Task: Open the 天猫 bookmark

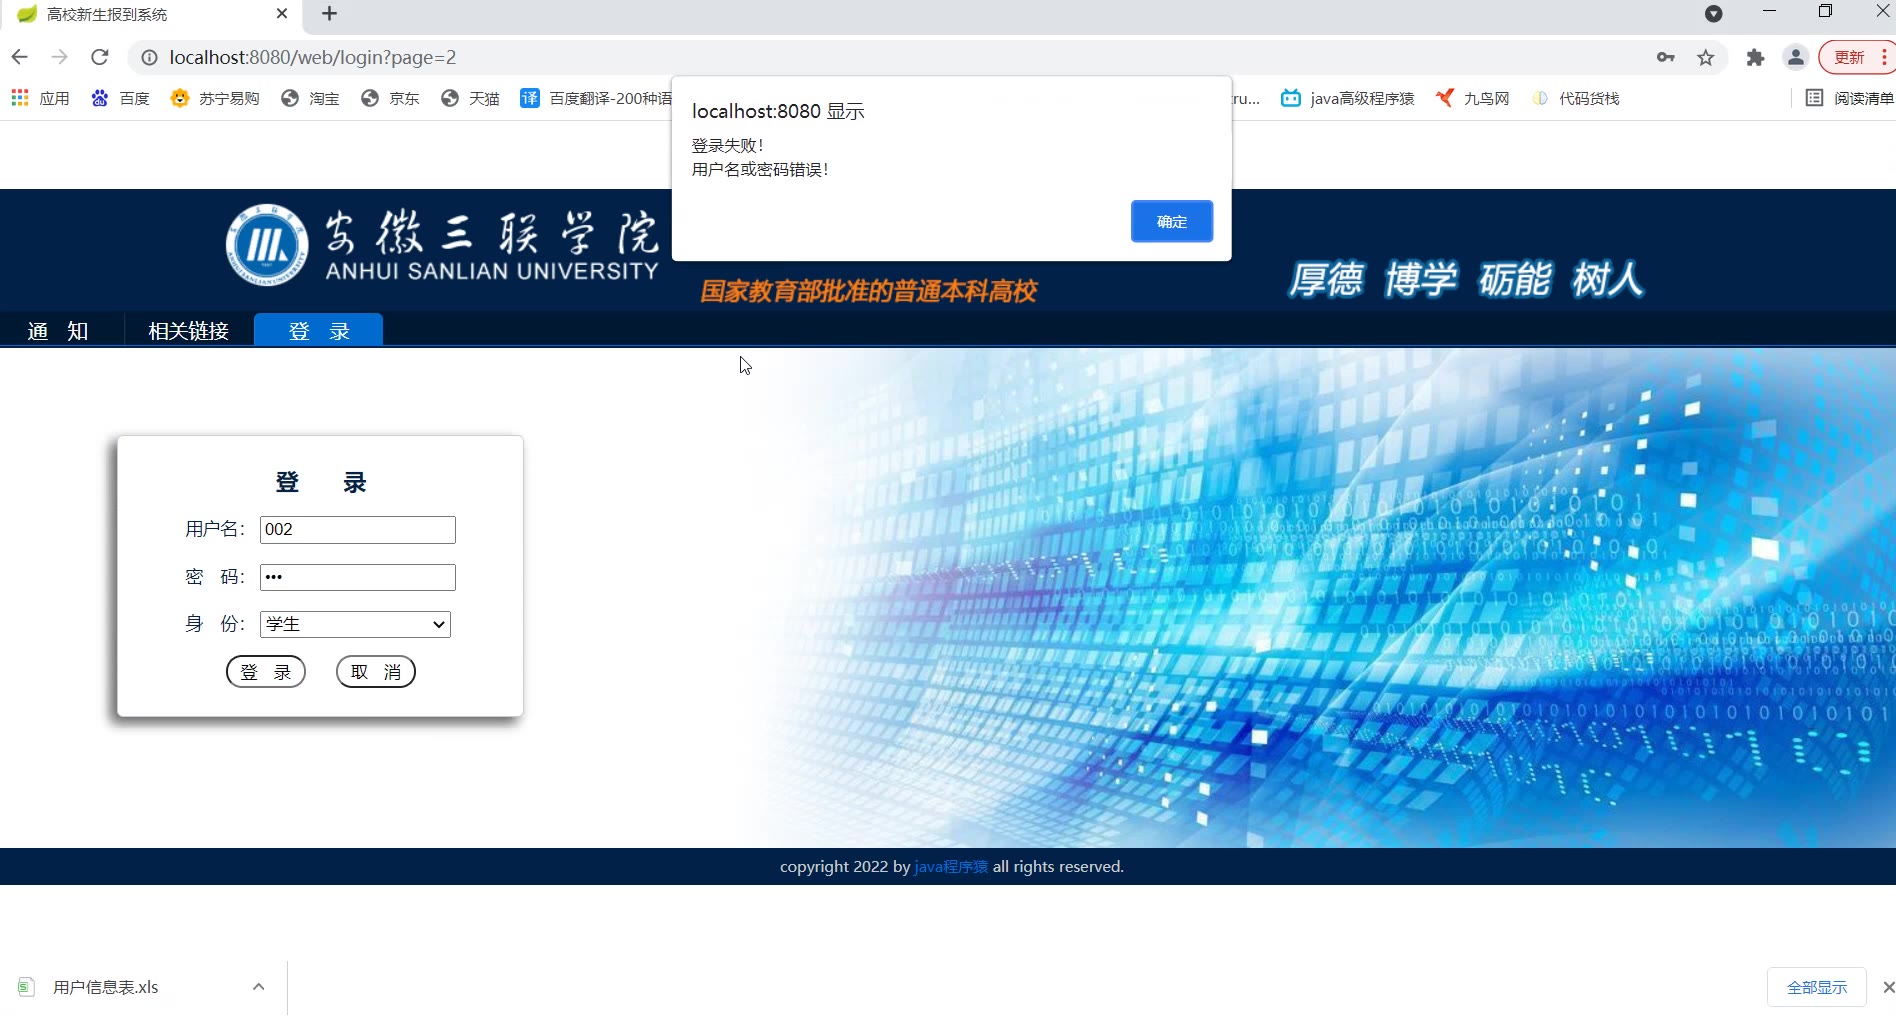Action: pos(470,98)
